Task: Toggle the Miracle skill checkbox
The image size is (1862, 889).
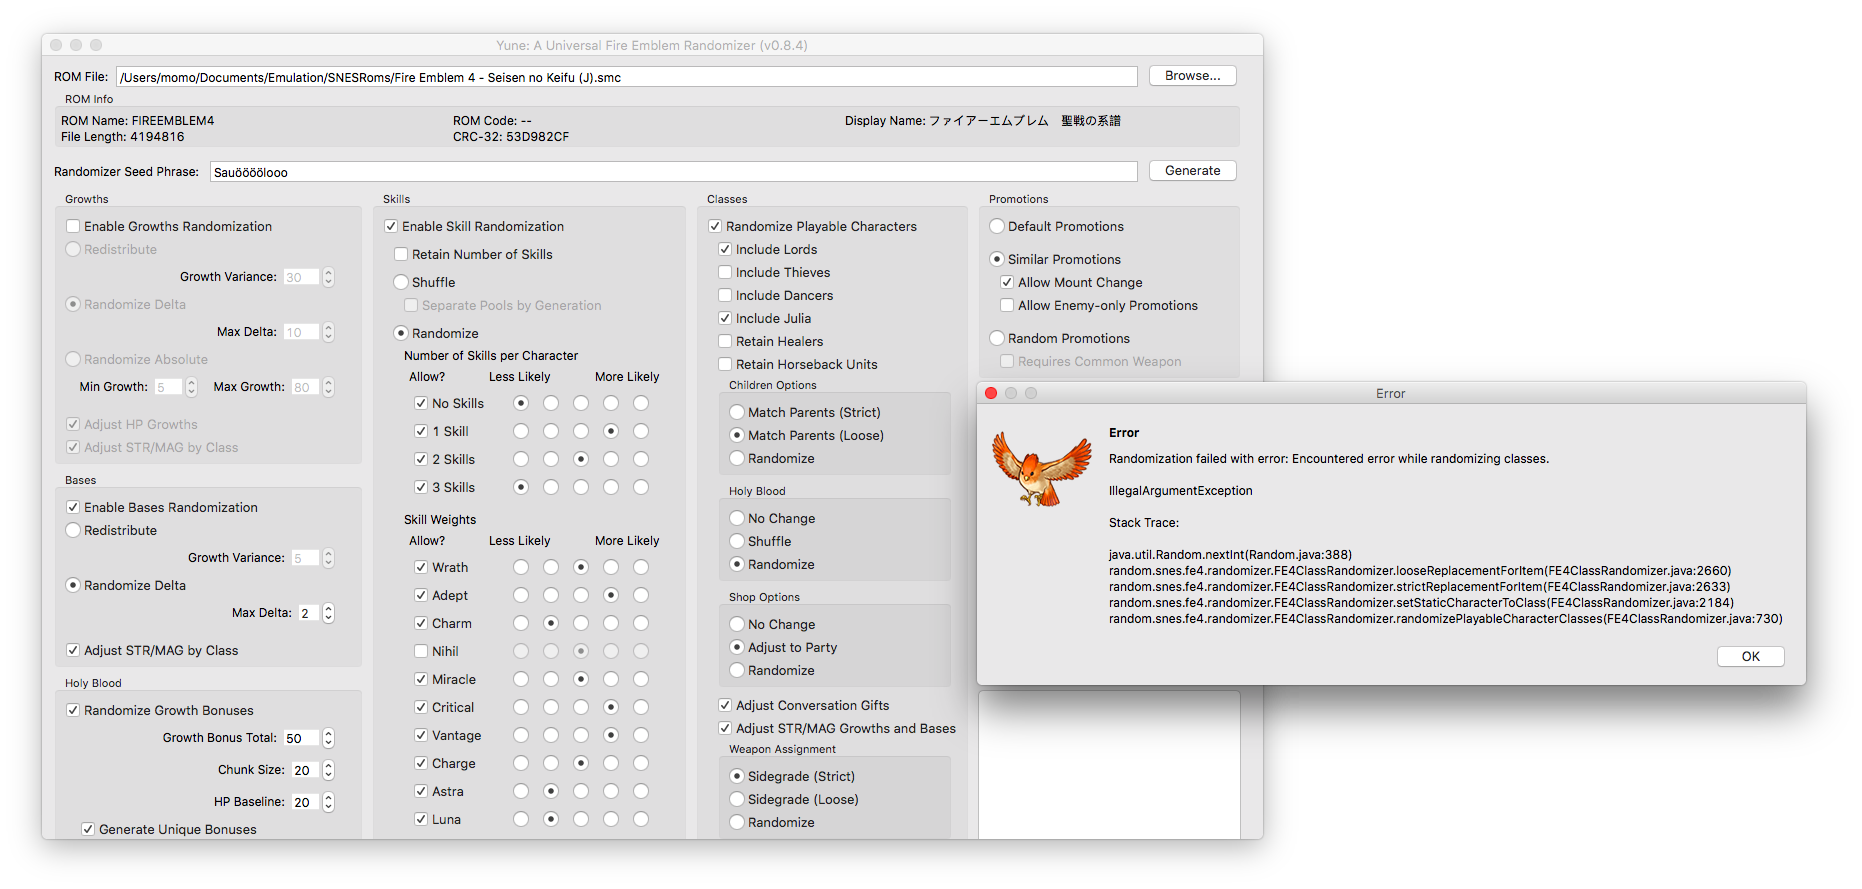Action: (x=421, y=679)
